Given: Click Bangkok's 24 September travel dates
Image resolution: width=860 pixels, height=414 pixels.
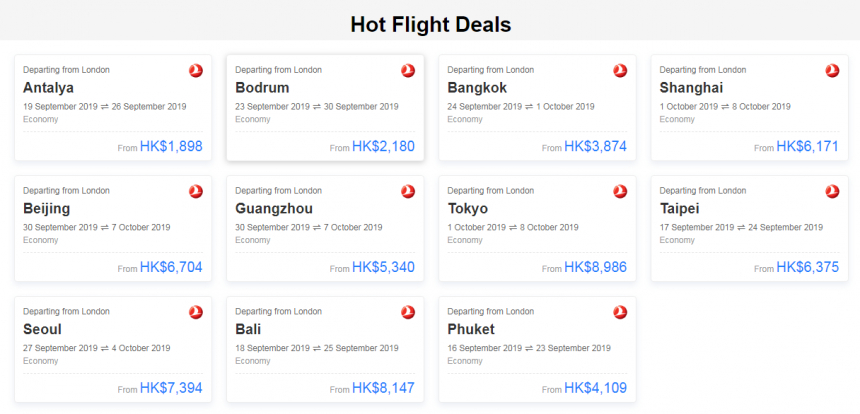Looking at the screenshot, I should (x=521, y=106).
